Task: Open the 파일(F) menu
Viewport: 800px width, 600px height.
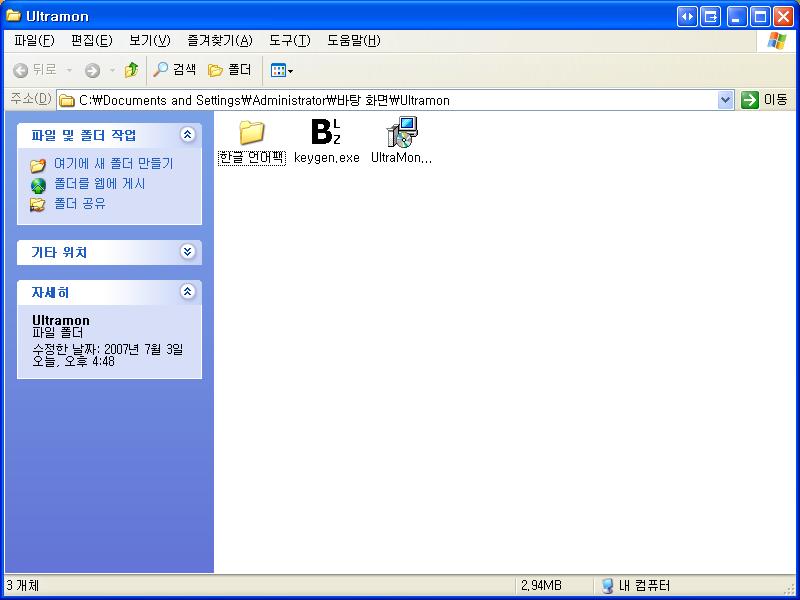Action: pyautogui.click(x=34, y=41)
